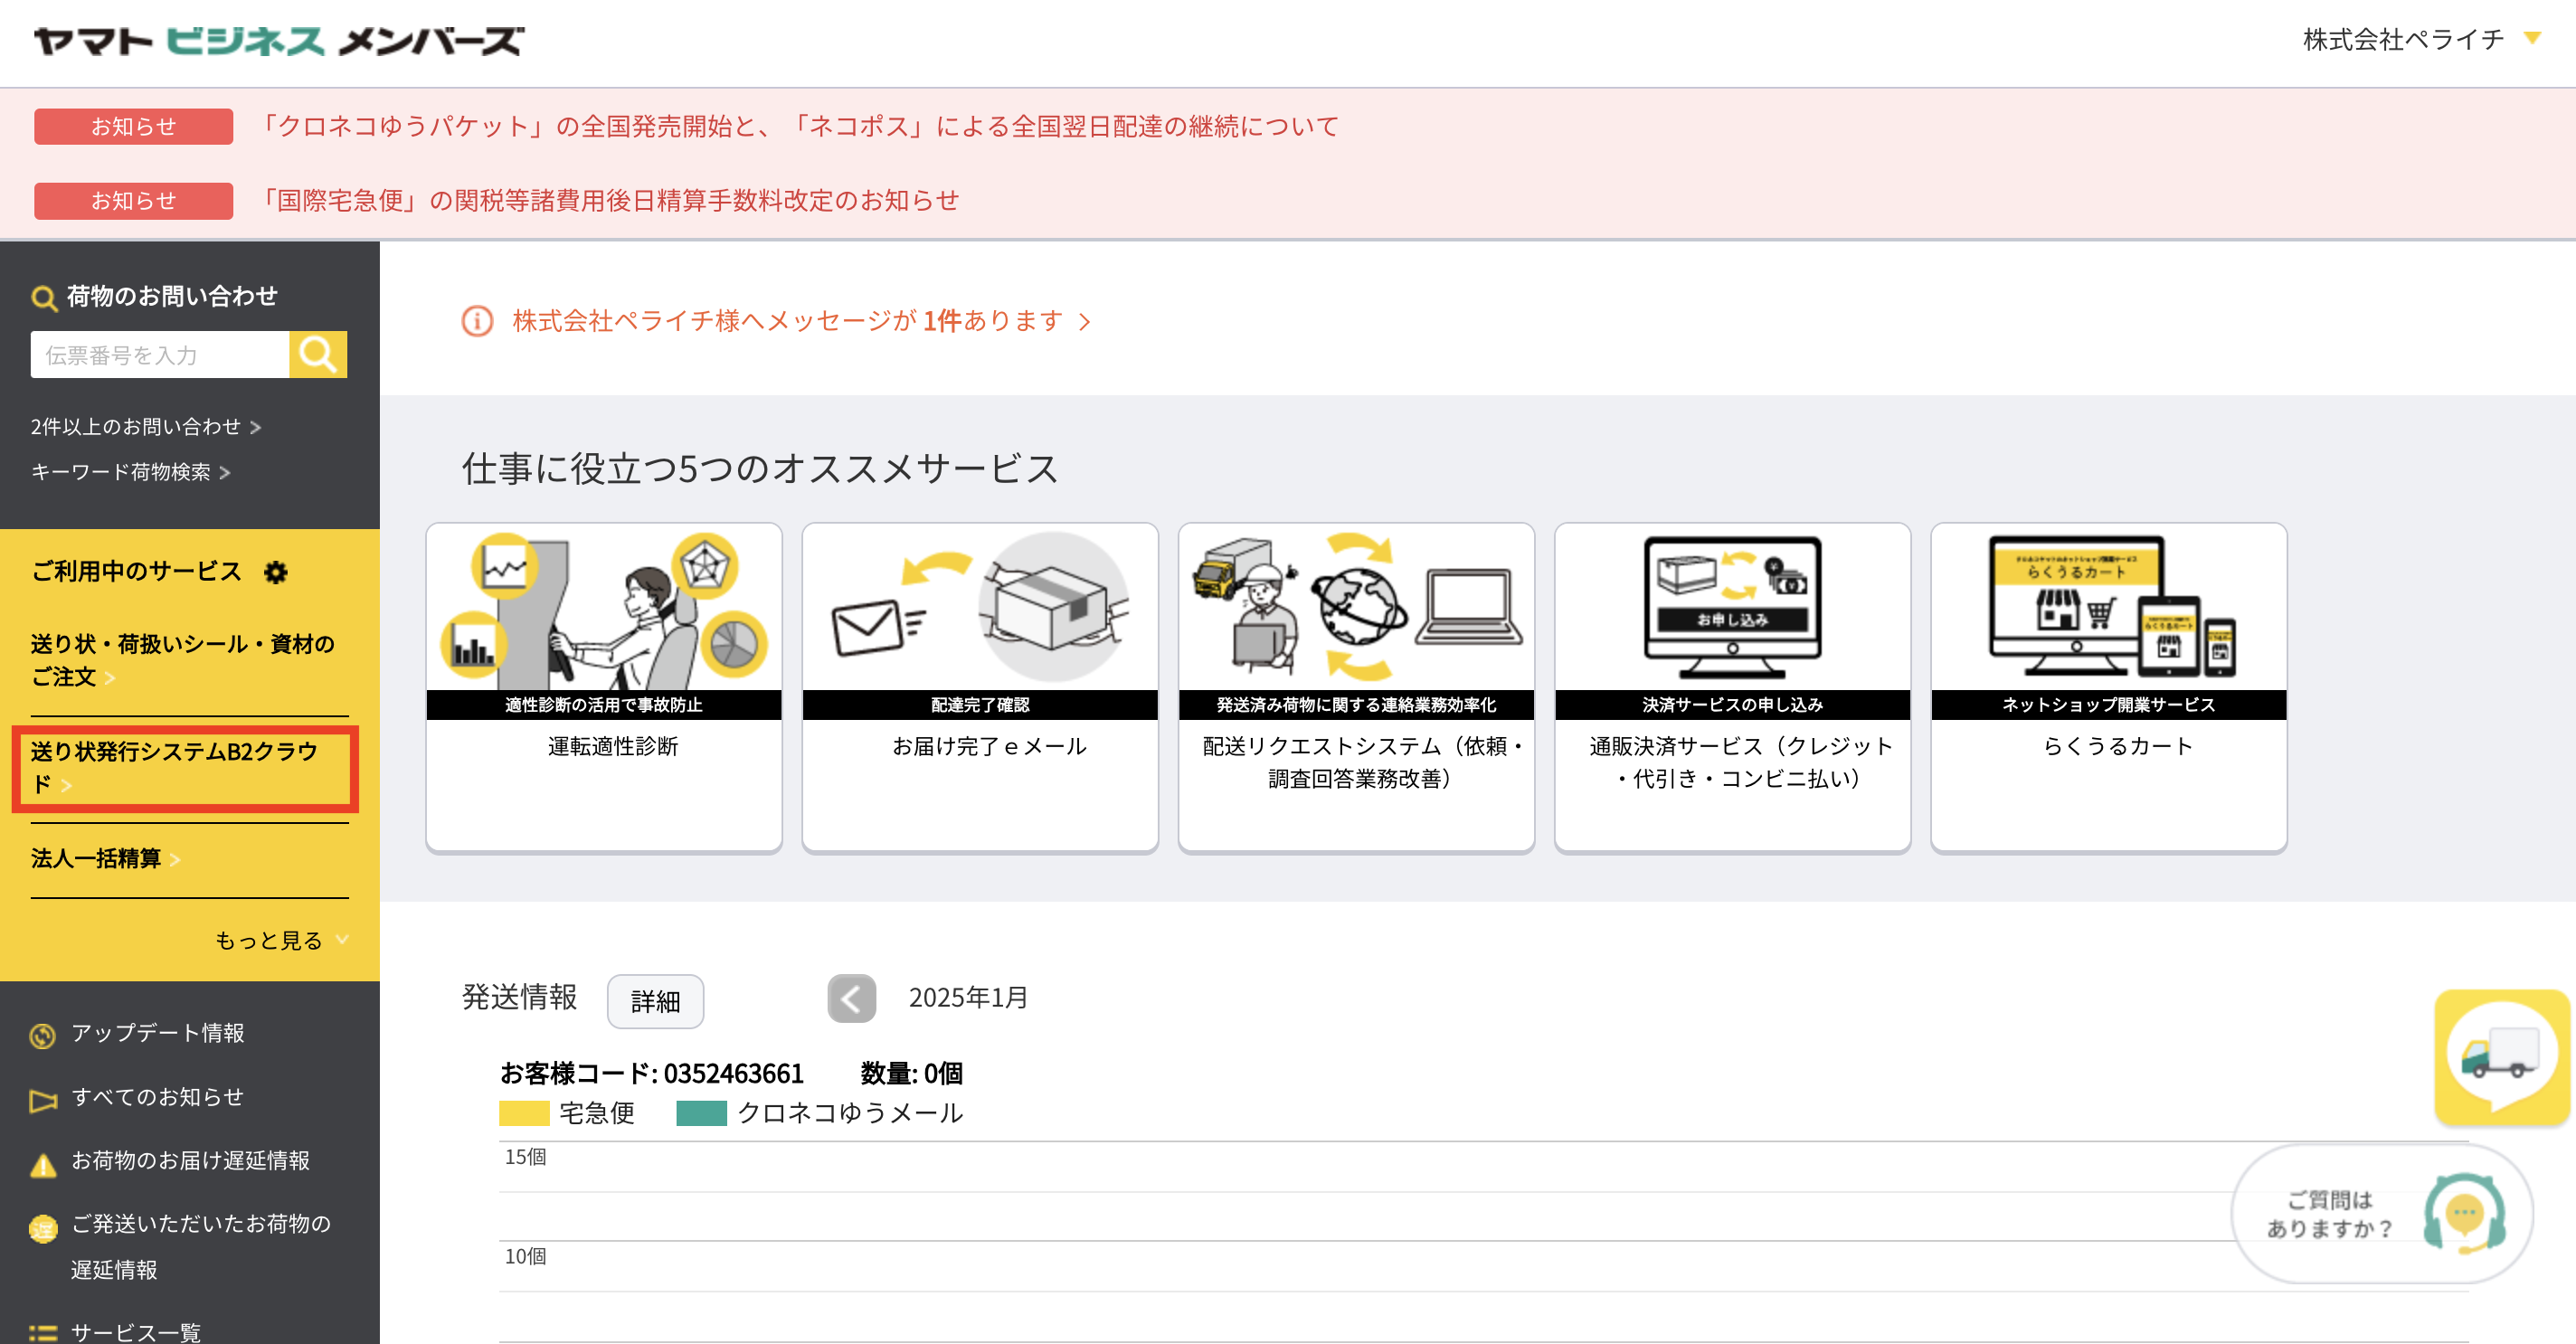
Task: Open settings gear next to ご利用中のサービス
Action: pyautogui.click(x=275, y=572)
